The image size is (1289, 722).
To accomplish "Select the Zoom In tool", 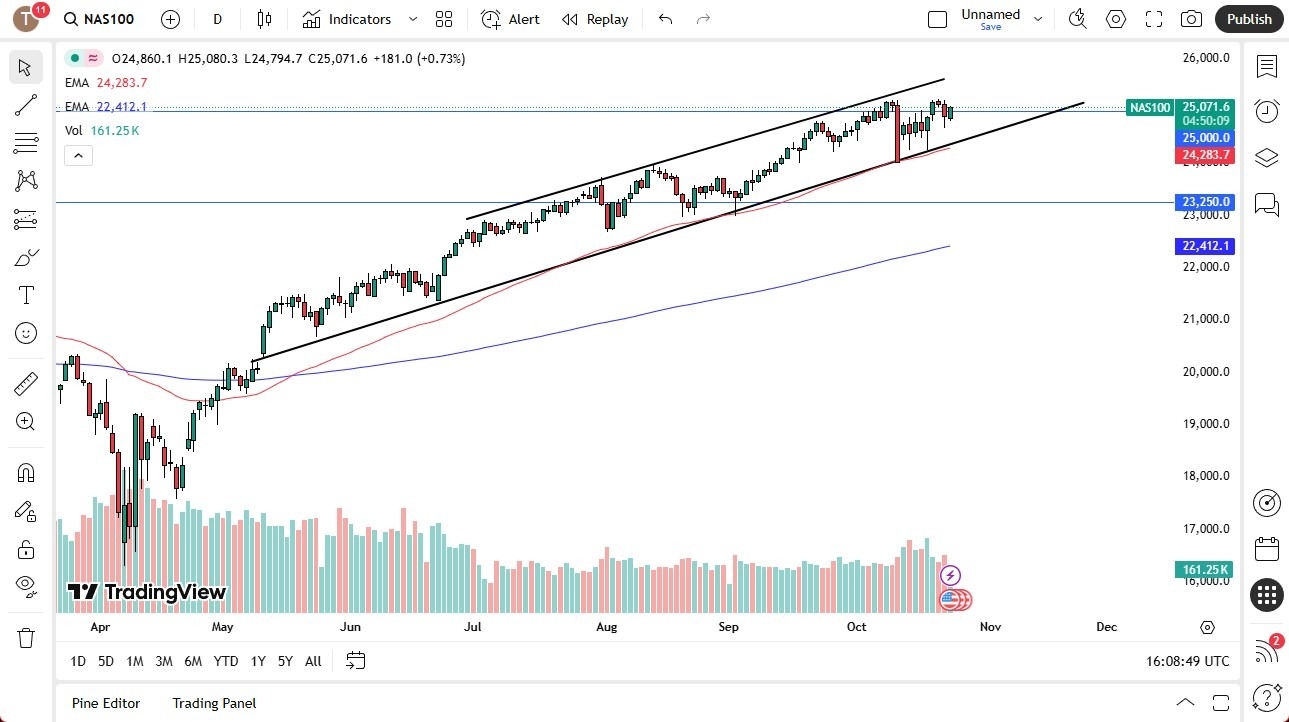I will coord(25,421).
